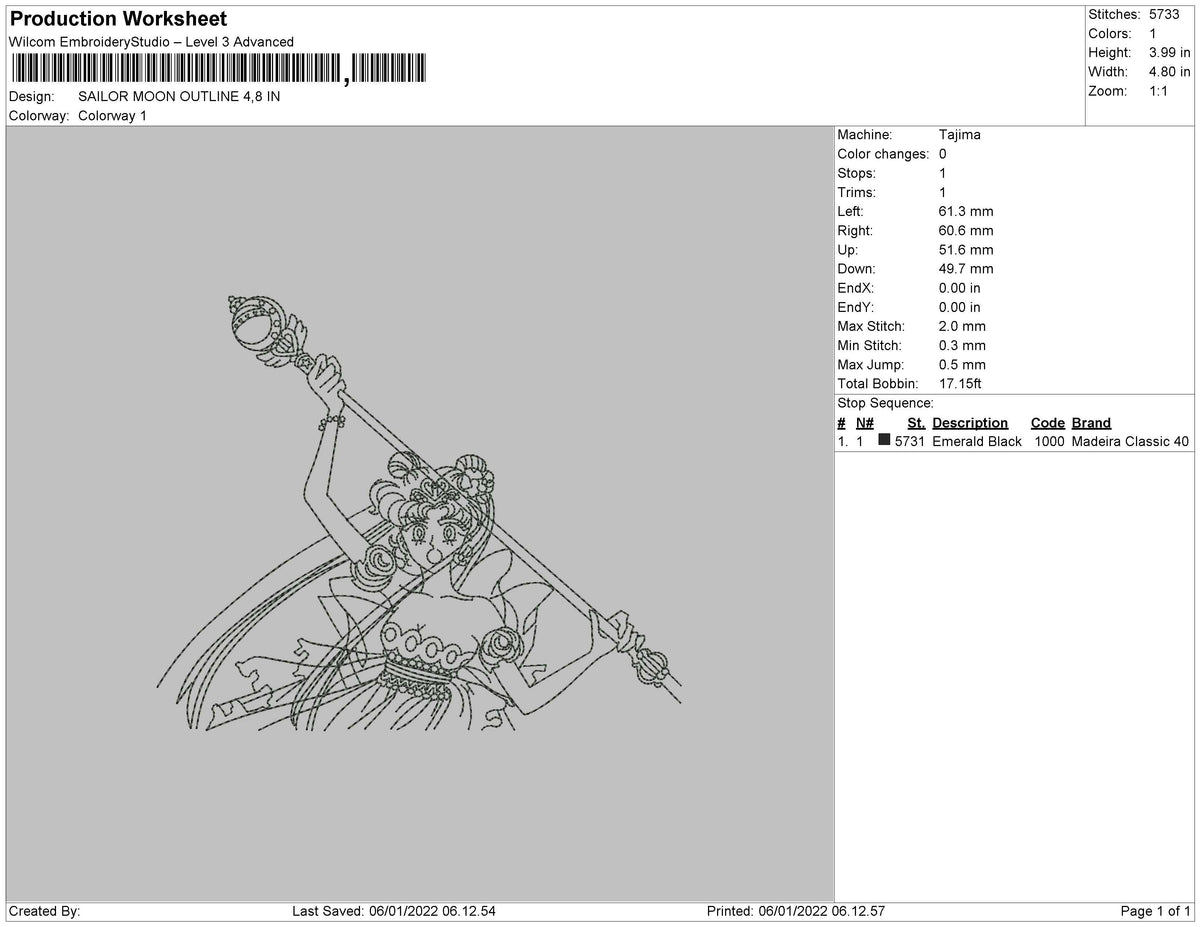Click the Machine value Tajima
The height and width of the screenshot is (927, 1200).
pos(960,135)
